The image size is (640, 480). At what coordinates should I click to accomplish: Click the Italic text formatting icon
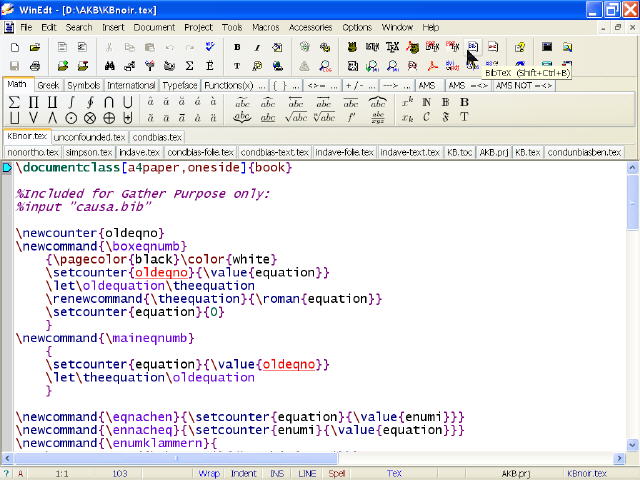(x=257, y=47)
